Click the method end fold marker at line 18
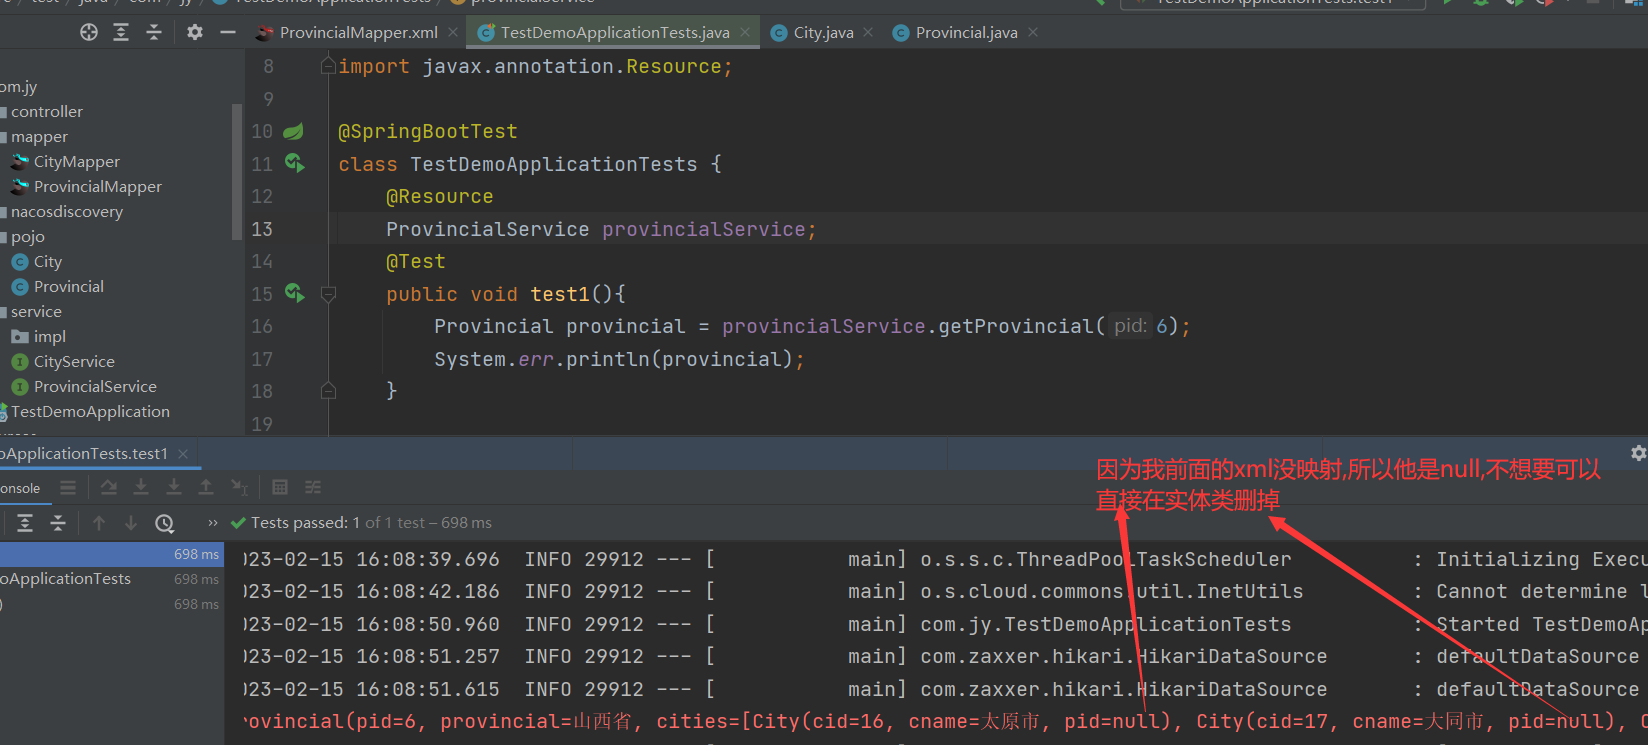The width and height of the screenshot is (1648, 745). (x=328, y=391)
